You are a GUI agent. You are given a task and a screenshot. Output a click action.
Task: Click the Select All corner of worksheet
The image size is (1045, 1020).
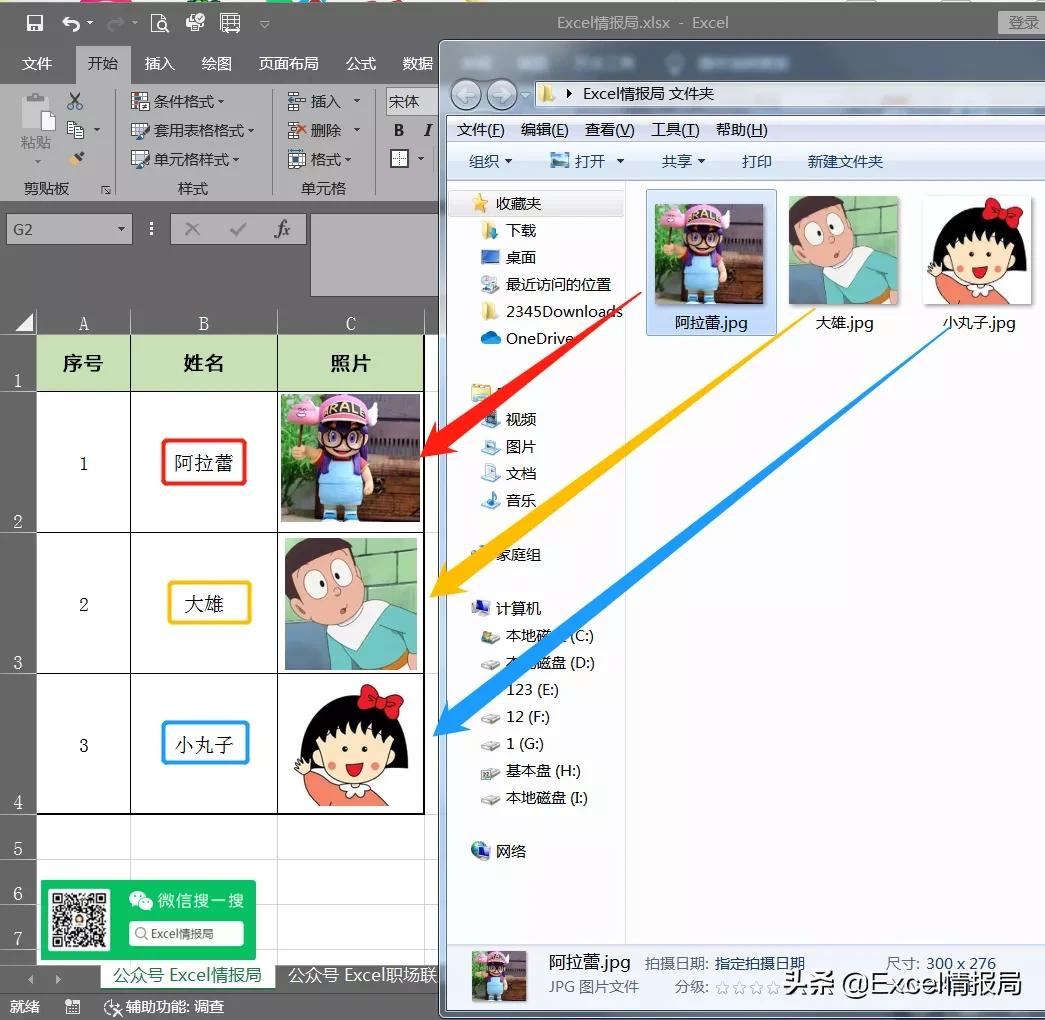tap(24, 323)
